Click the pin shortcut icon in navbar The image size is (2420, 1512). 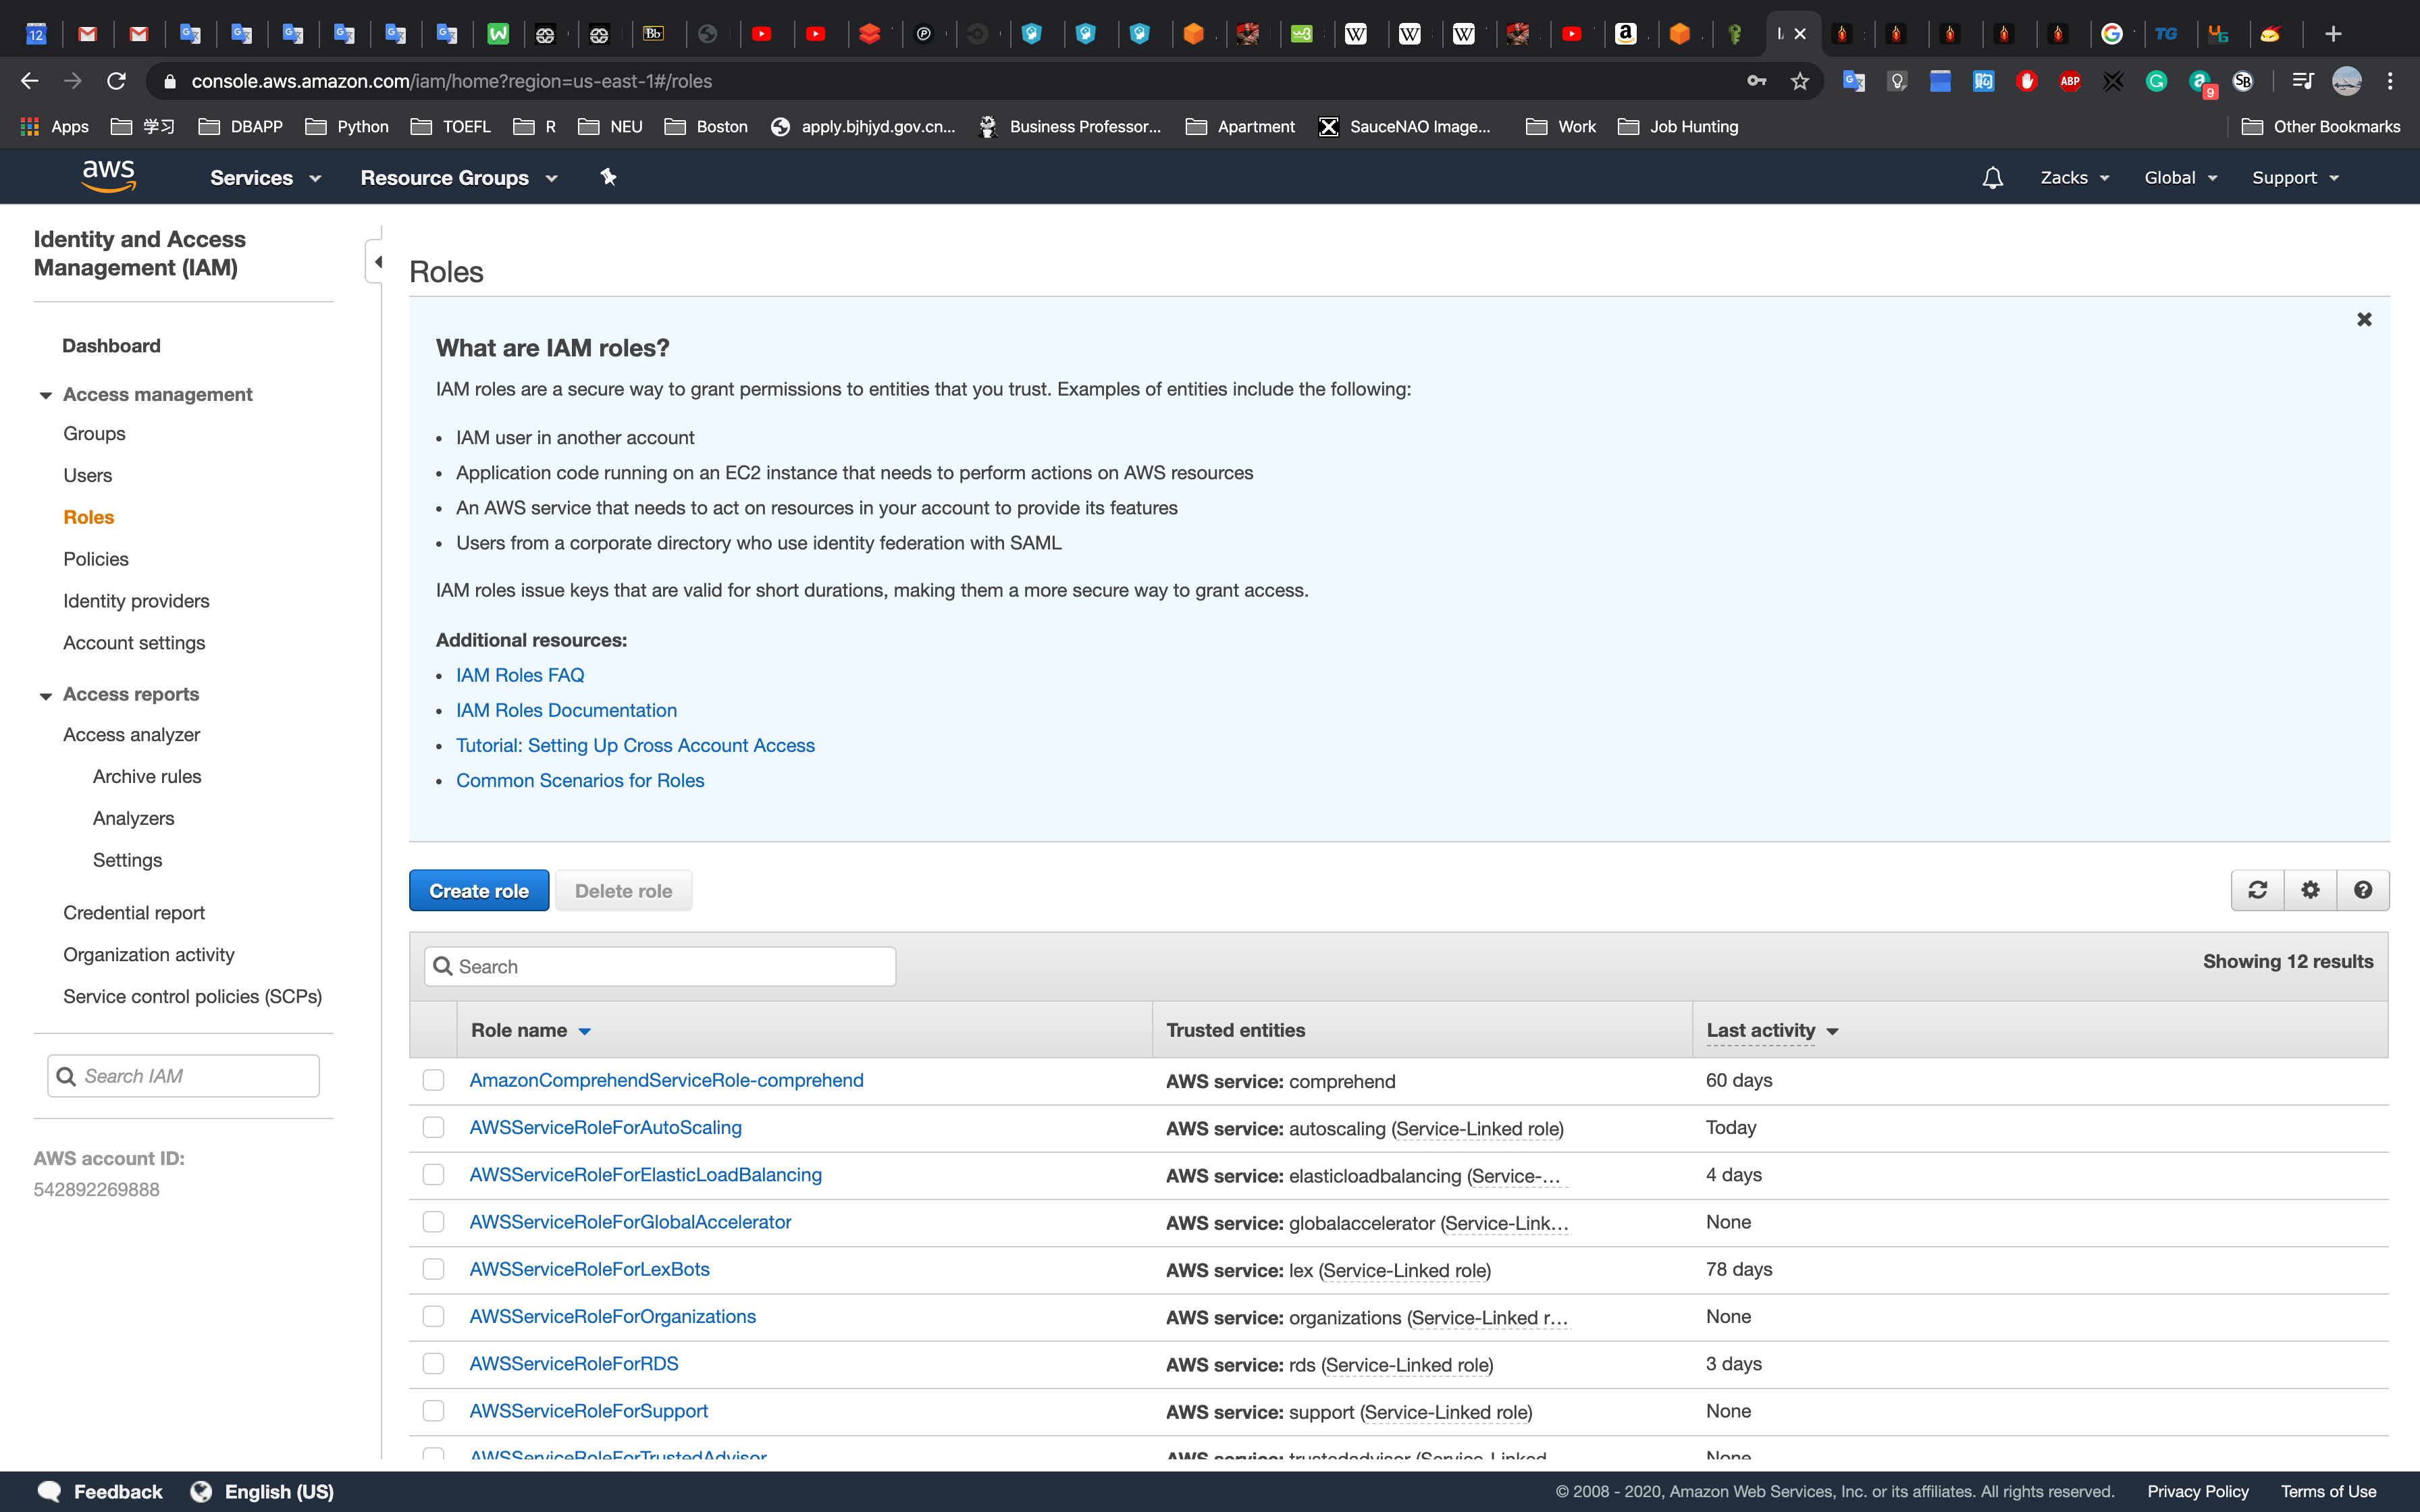[608, 177]
